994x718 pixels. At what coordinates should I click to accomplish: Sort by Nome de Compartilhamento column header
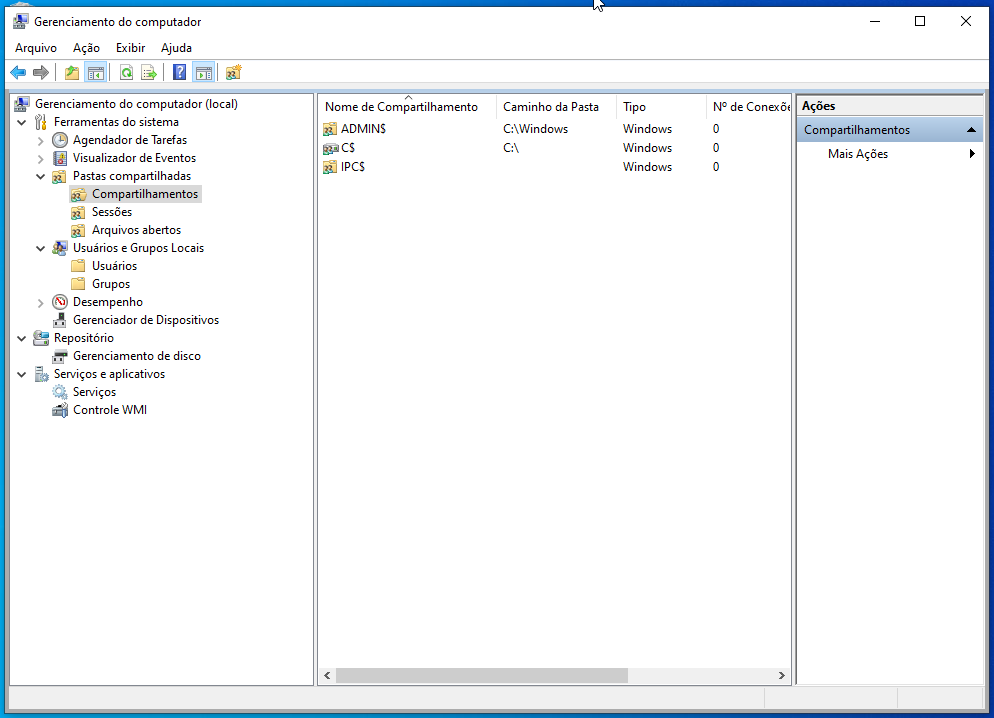408,107
